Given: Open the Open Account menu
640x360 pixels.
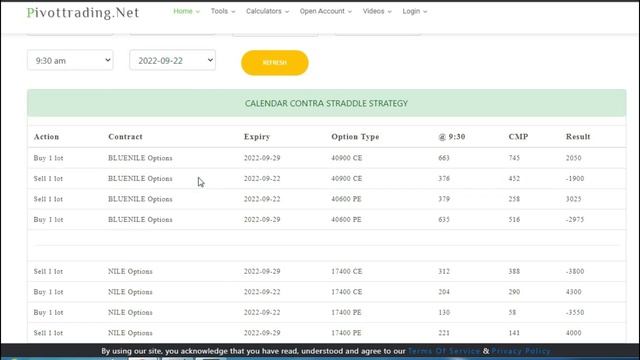Looking at the screenshot, I should [x=326, y=11].
